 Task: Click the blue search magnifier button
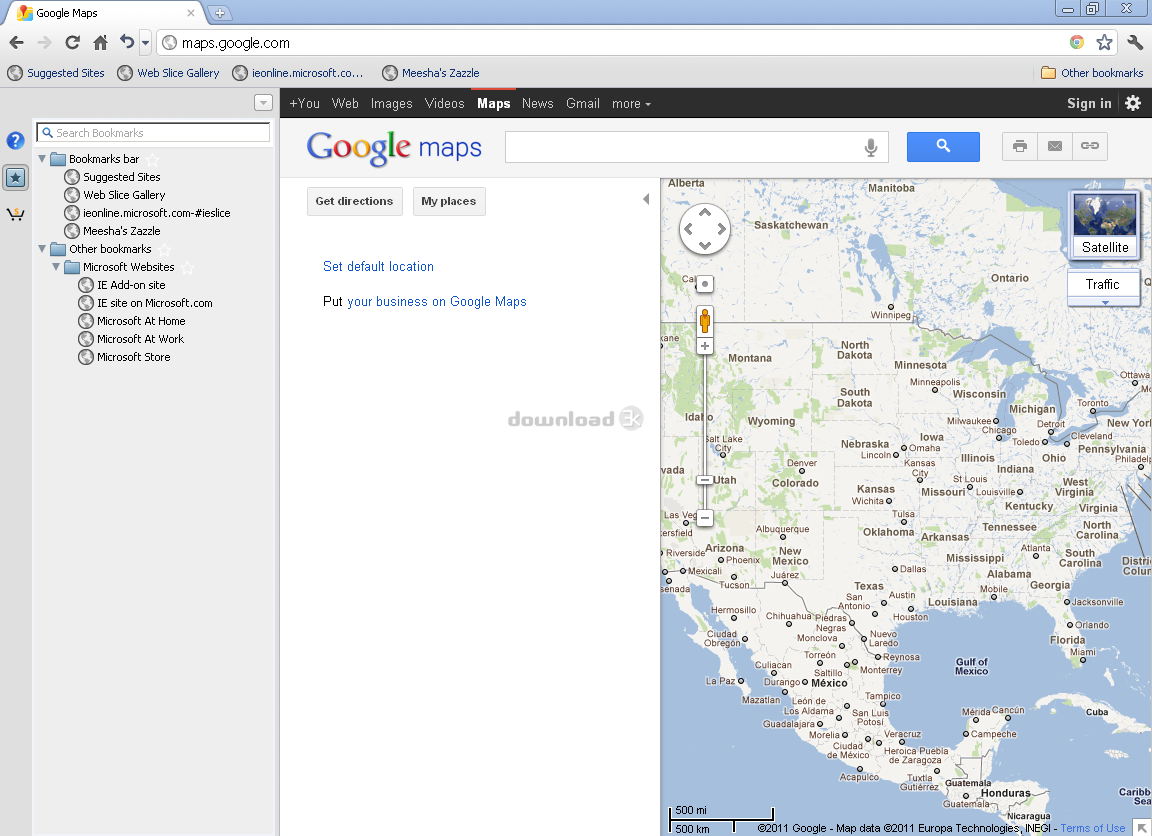tap(943, 147)
